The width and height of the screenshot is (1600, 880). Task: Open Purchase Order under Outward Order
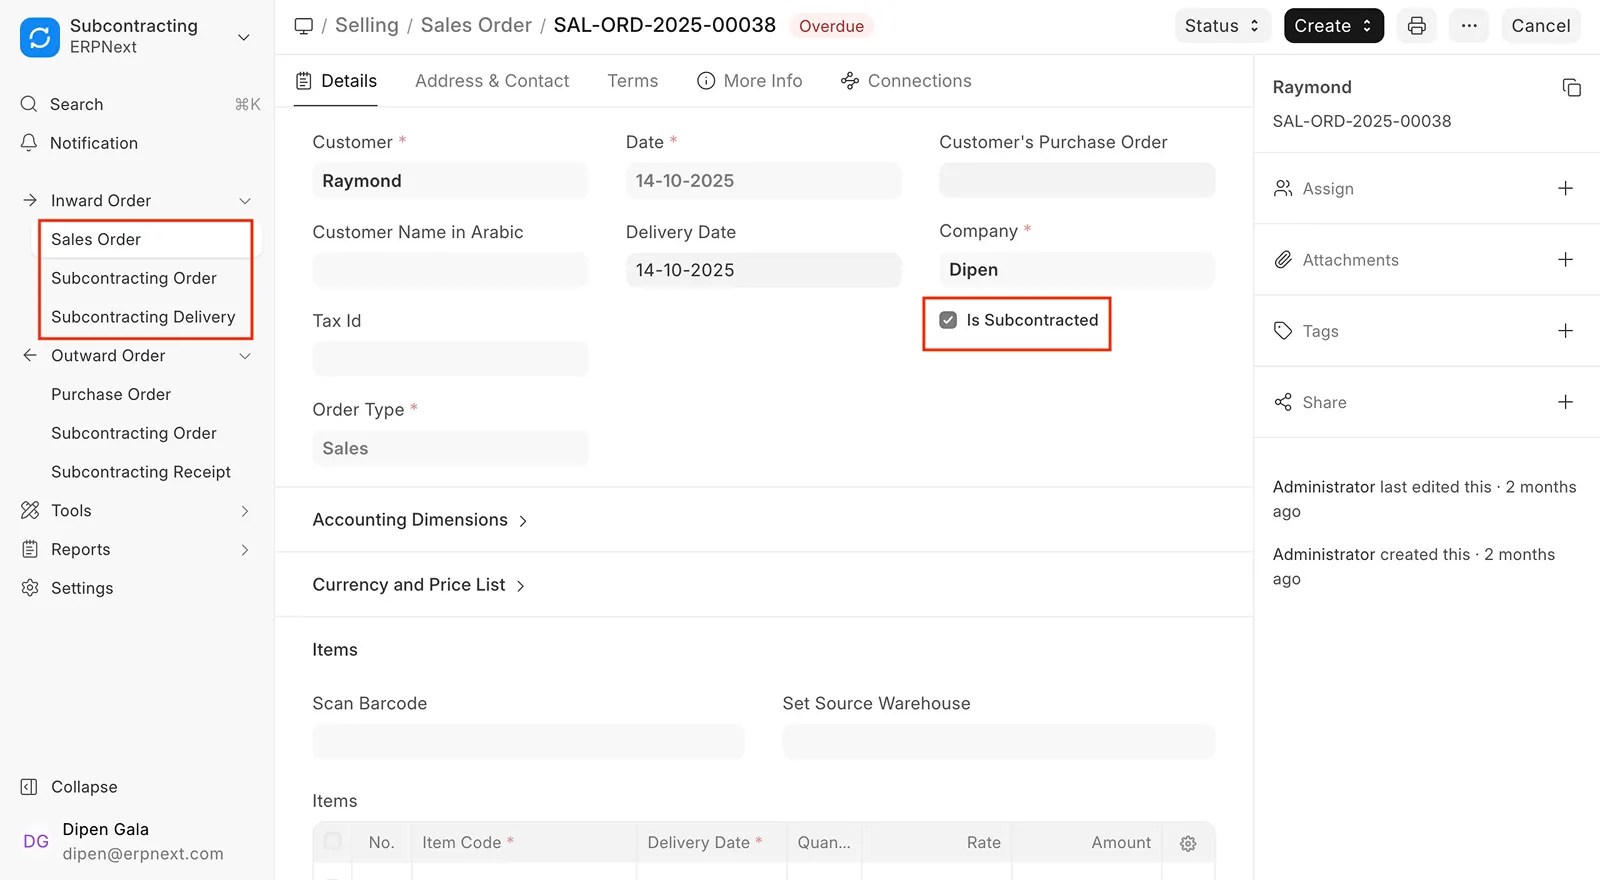point(111,394)
